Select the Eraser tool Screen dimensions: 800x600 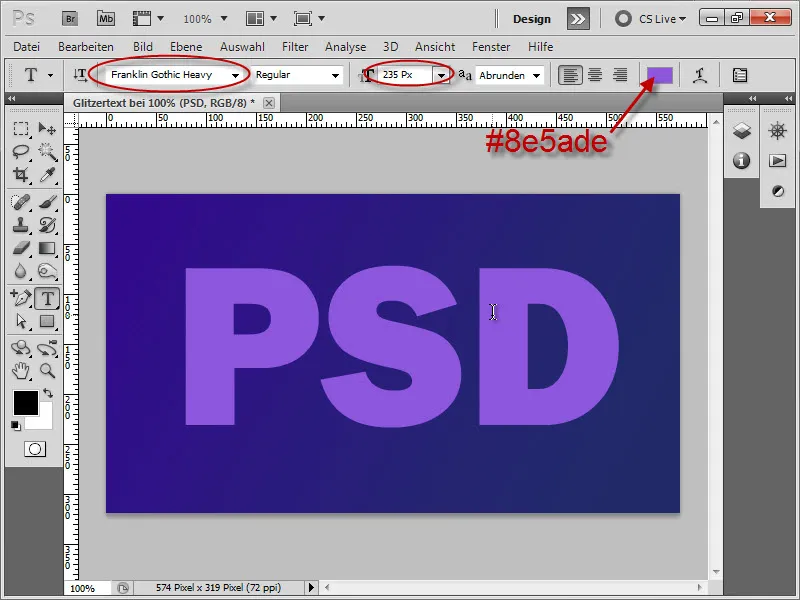coord(21,248)
